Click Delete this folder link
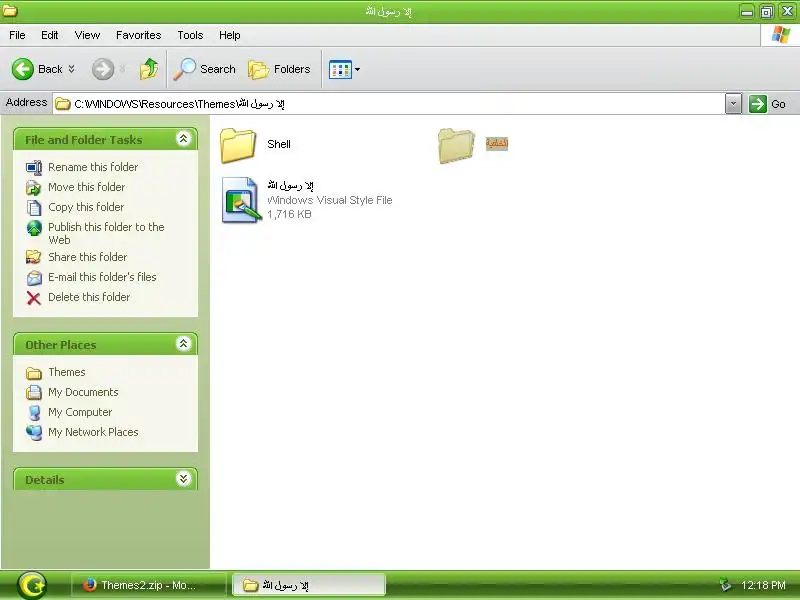The image size is (800, 600). click(x=89, y=297)
